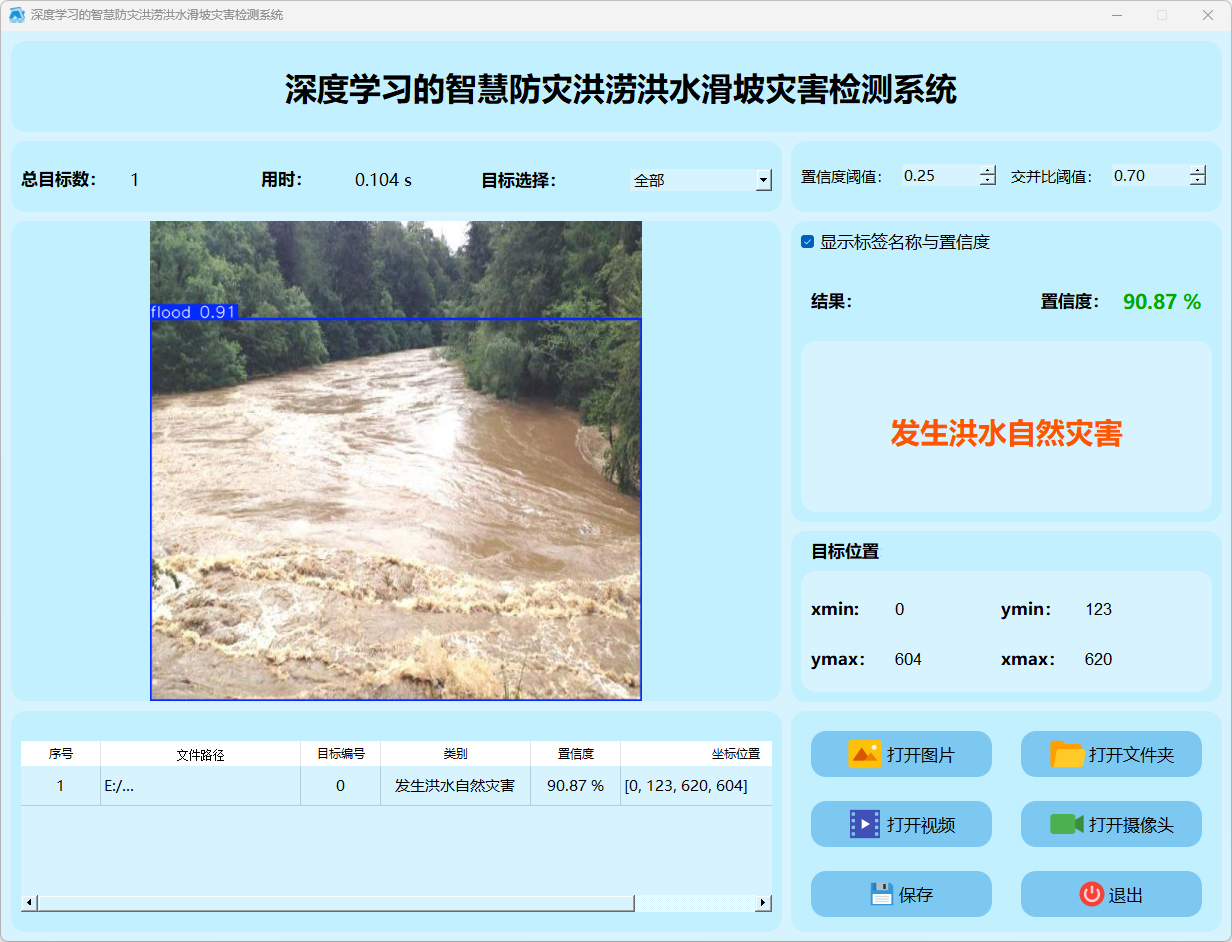The width and height of the screenshot is (1232, 942).
Task: Click the IoU threshold value field 0.70
Action: [x=1148, y=176]
